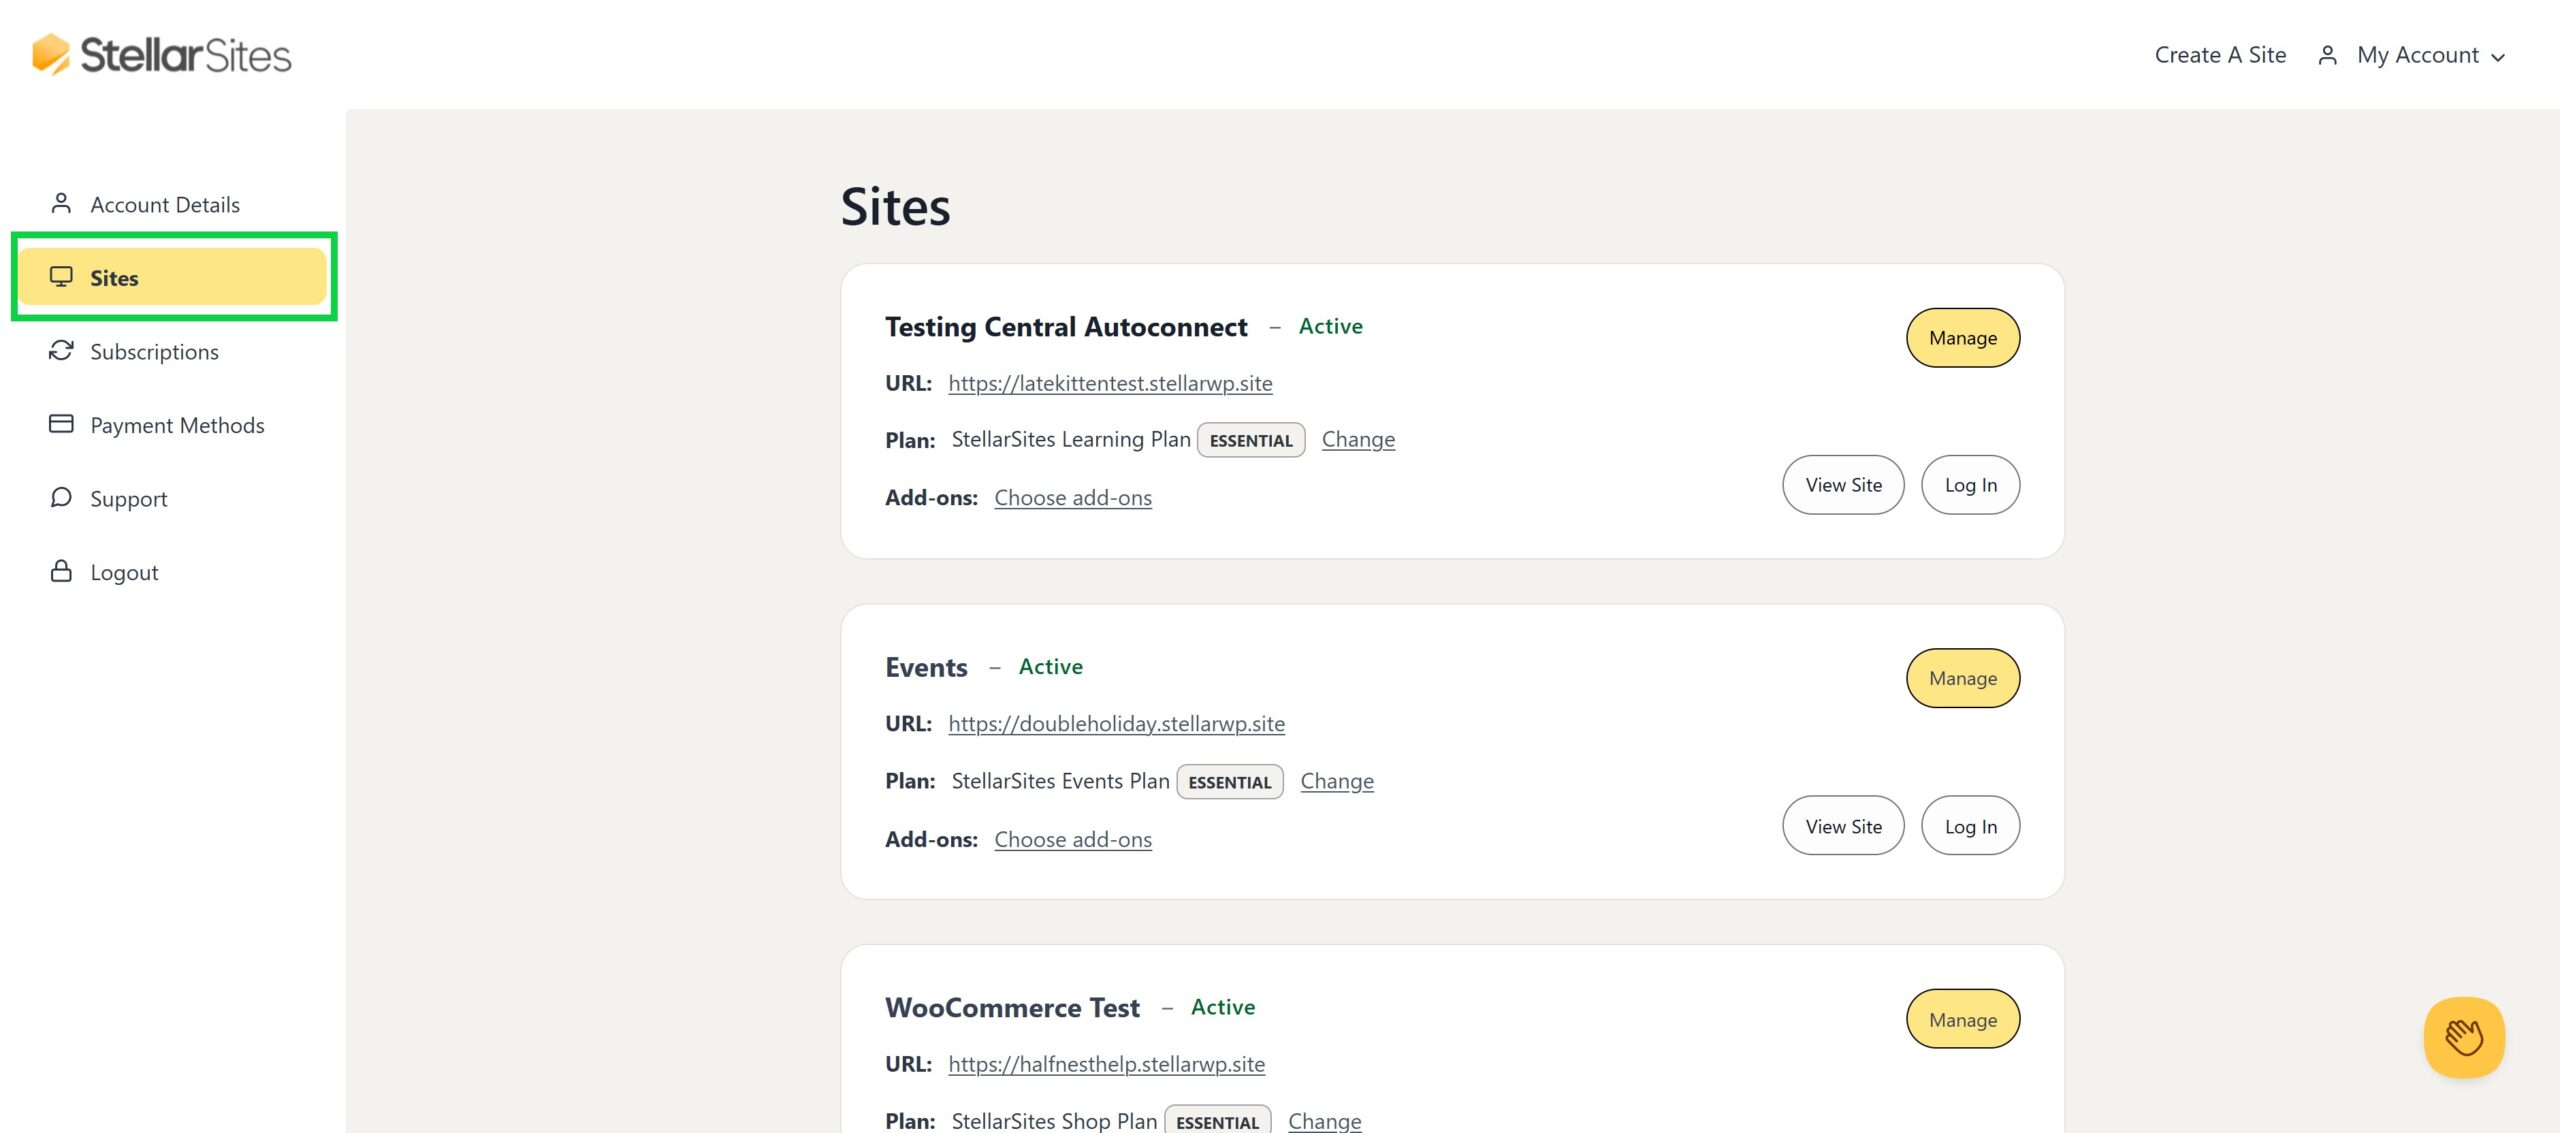
Task: Open the chat widget in the corner
Action: click(x=2465, y=1037)
